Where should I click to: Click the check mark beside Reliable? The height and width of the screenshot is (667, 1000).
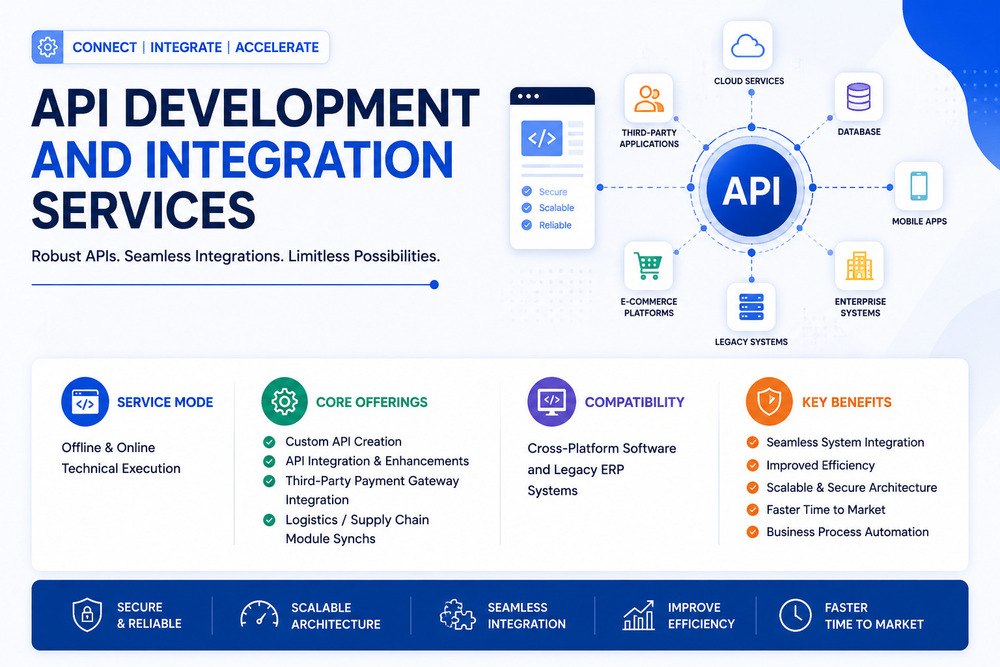pos(527,225)
